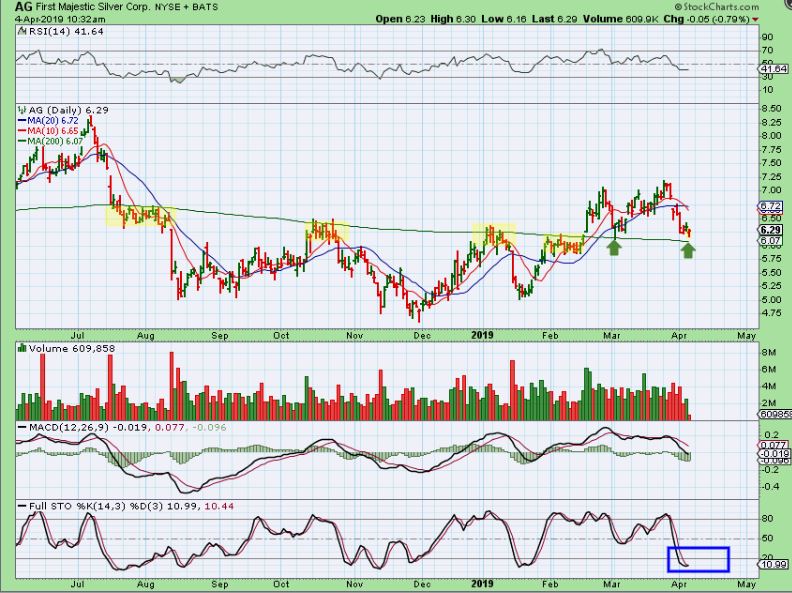This screenshot has height=593, width=792.
Task: Click the red down triangle after Chg
Action: pyautogui.click(x=755, y=19)
